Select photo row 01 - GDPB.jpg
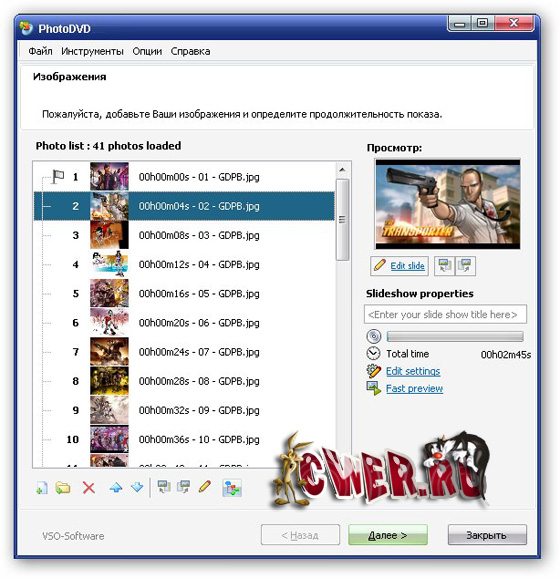Image resolution: width=560 pixels, height=578 pixels. click(184, 177)
